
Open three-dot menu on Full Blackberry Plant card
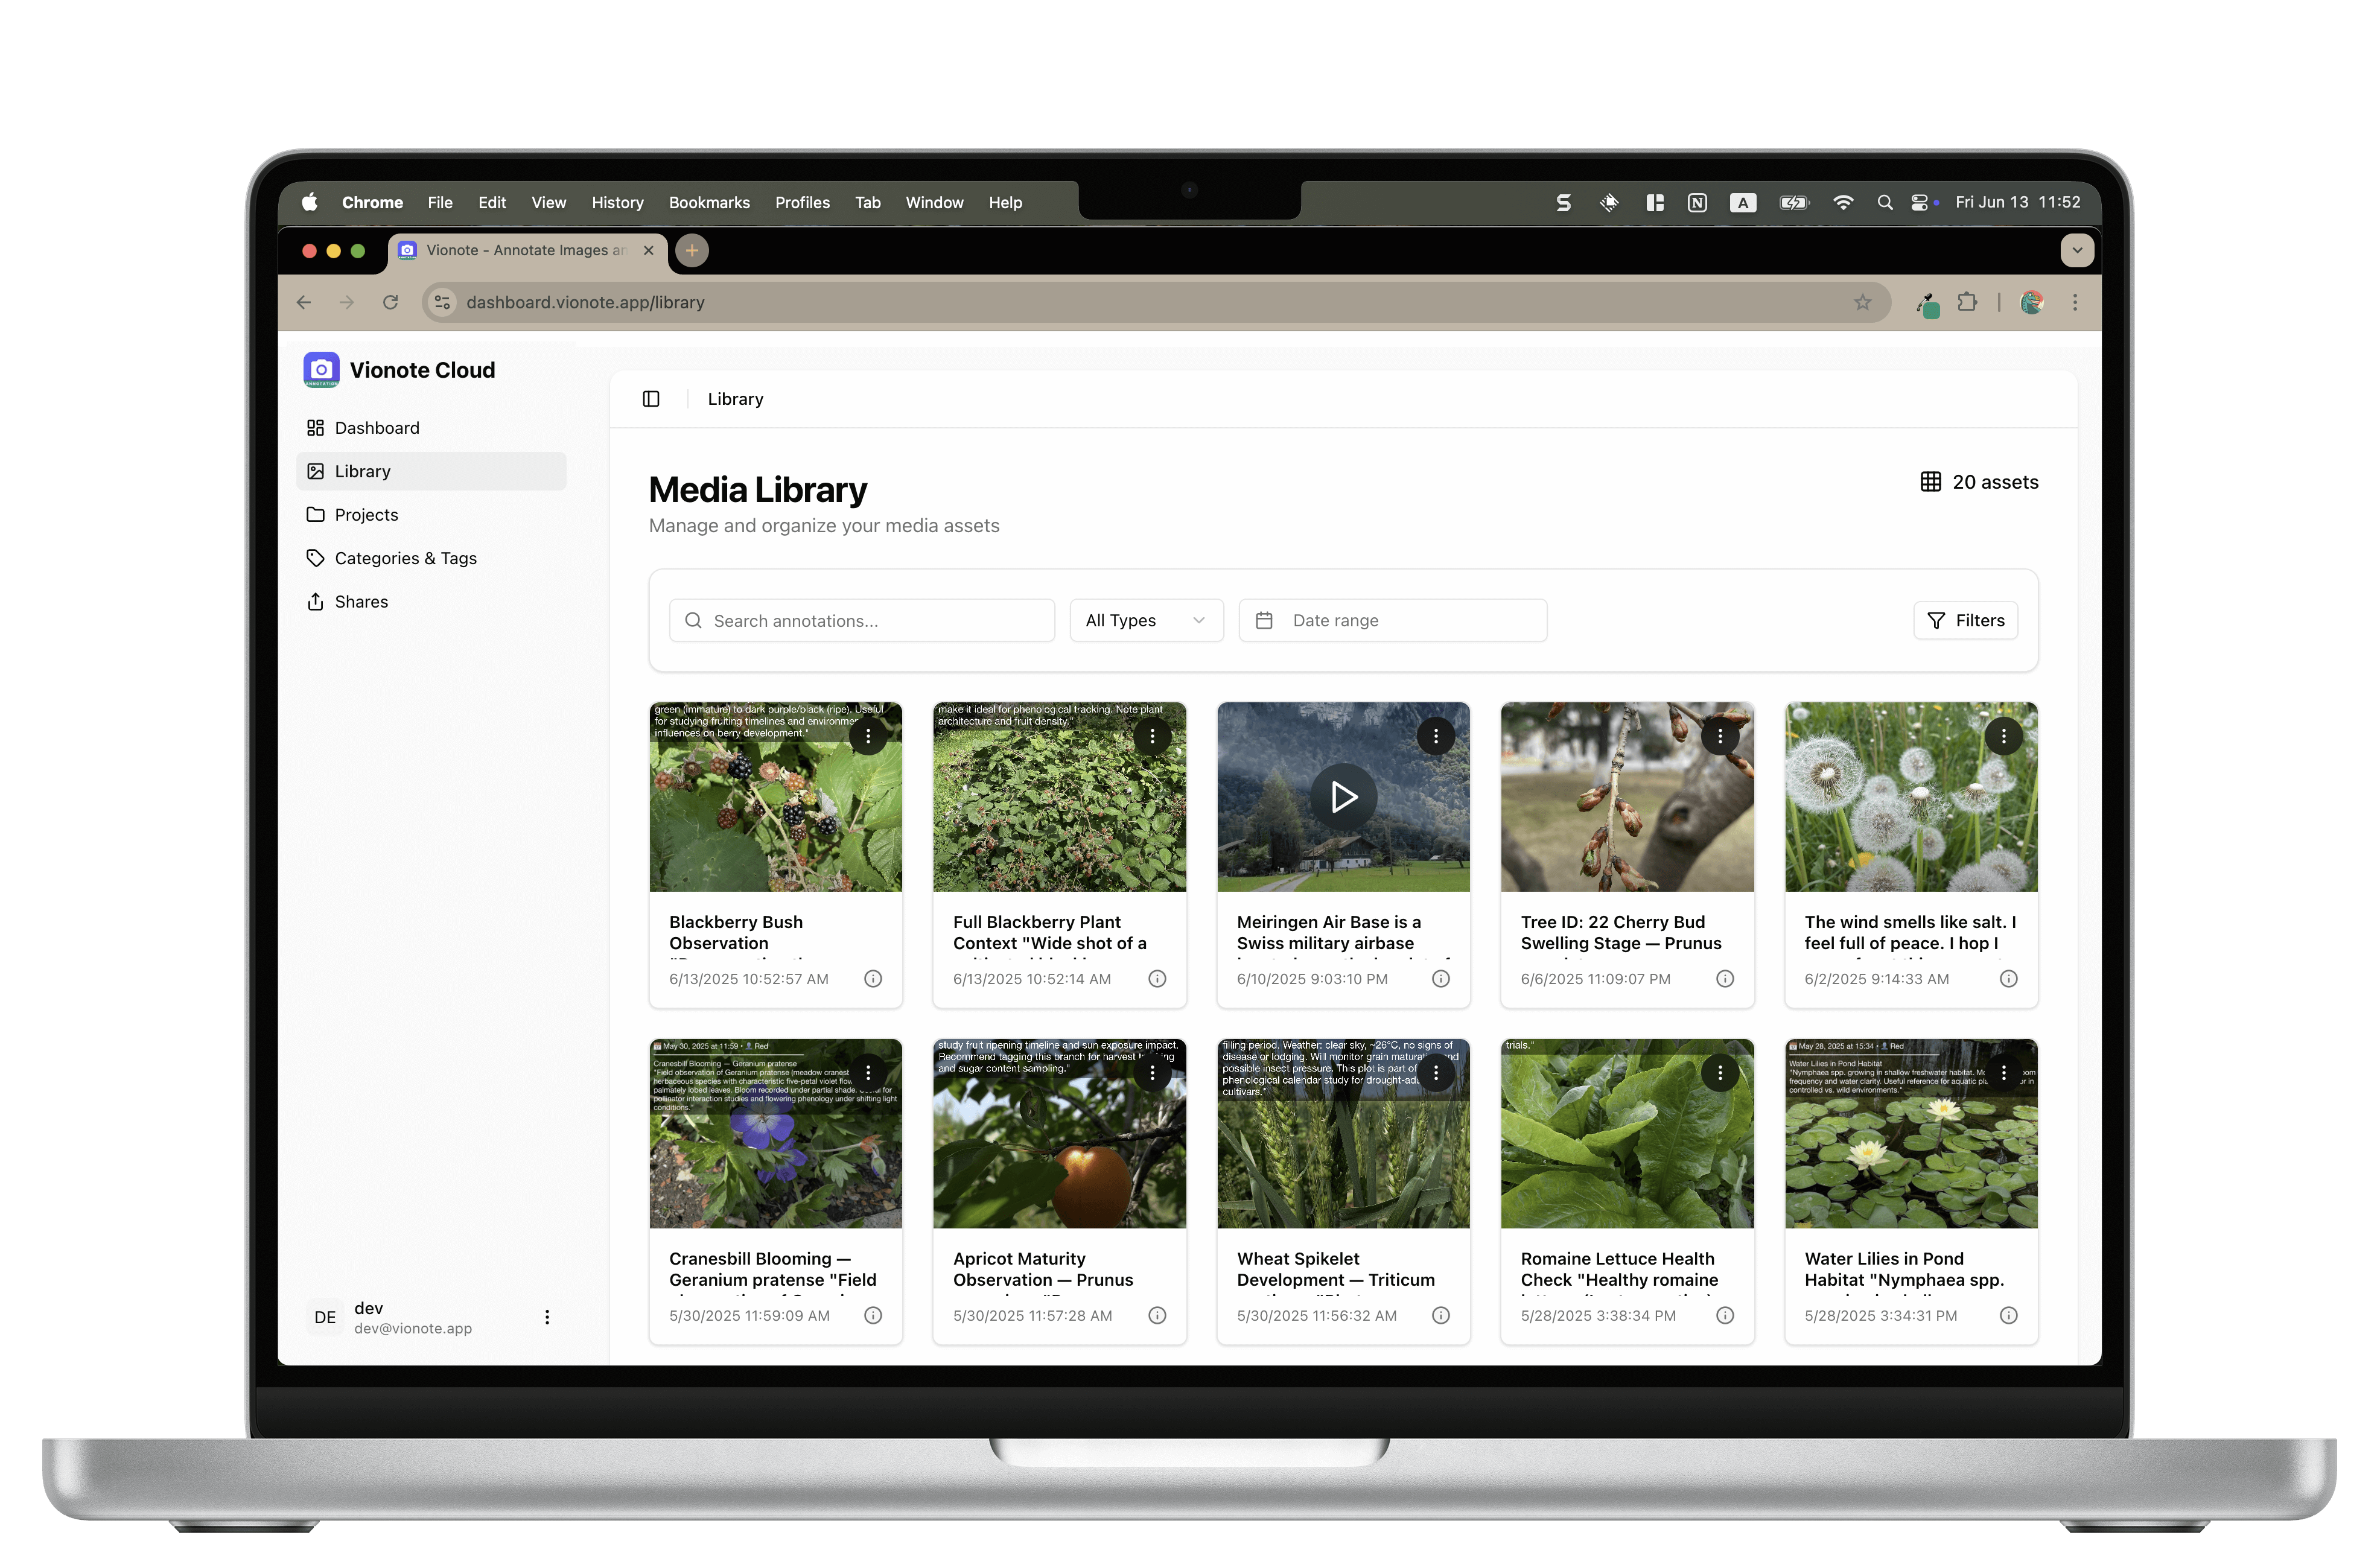(1152, 736)
